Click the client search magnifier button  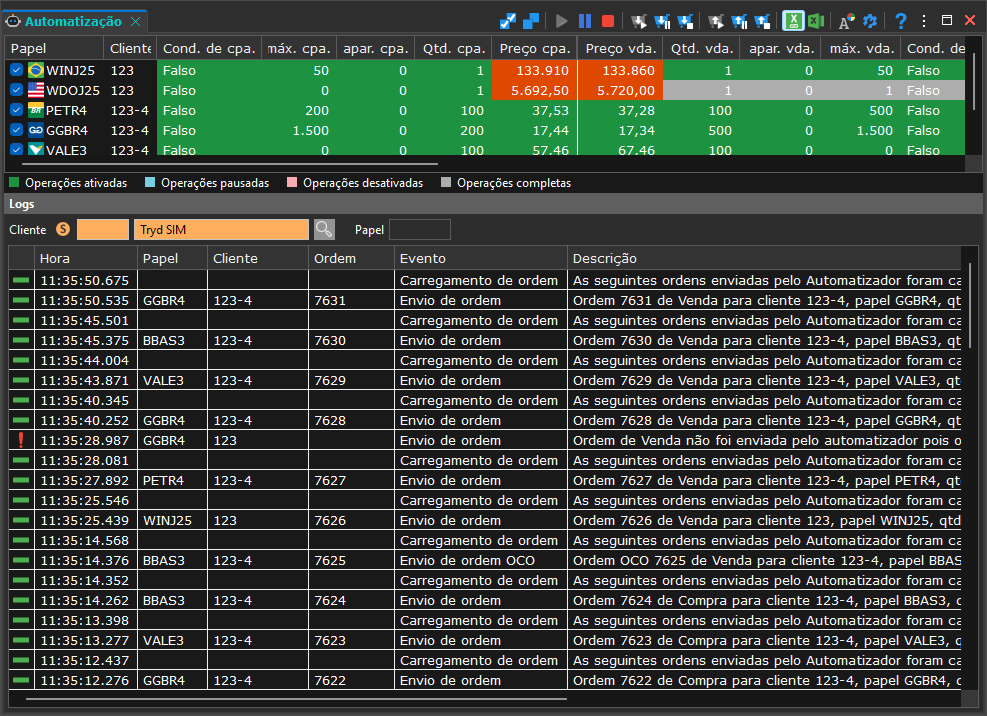pos(324,229)
